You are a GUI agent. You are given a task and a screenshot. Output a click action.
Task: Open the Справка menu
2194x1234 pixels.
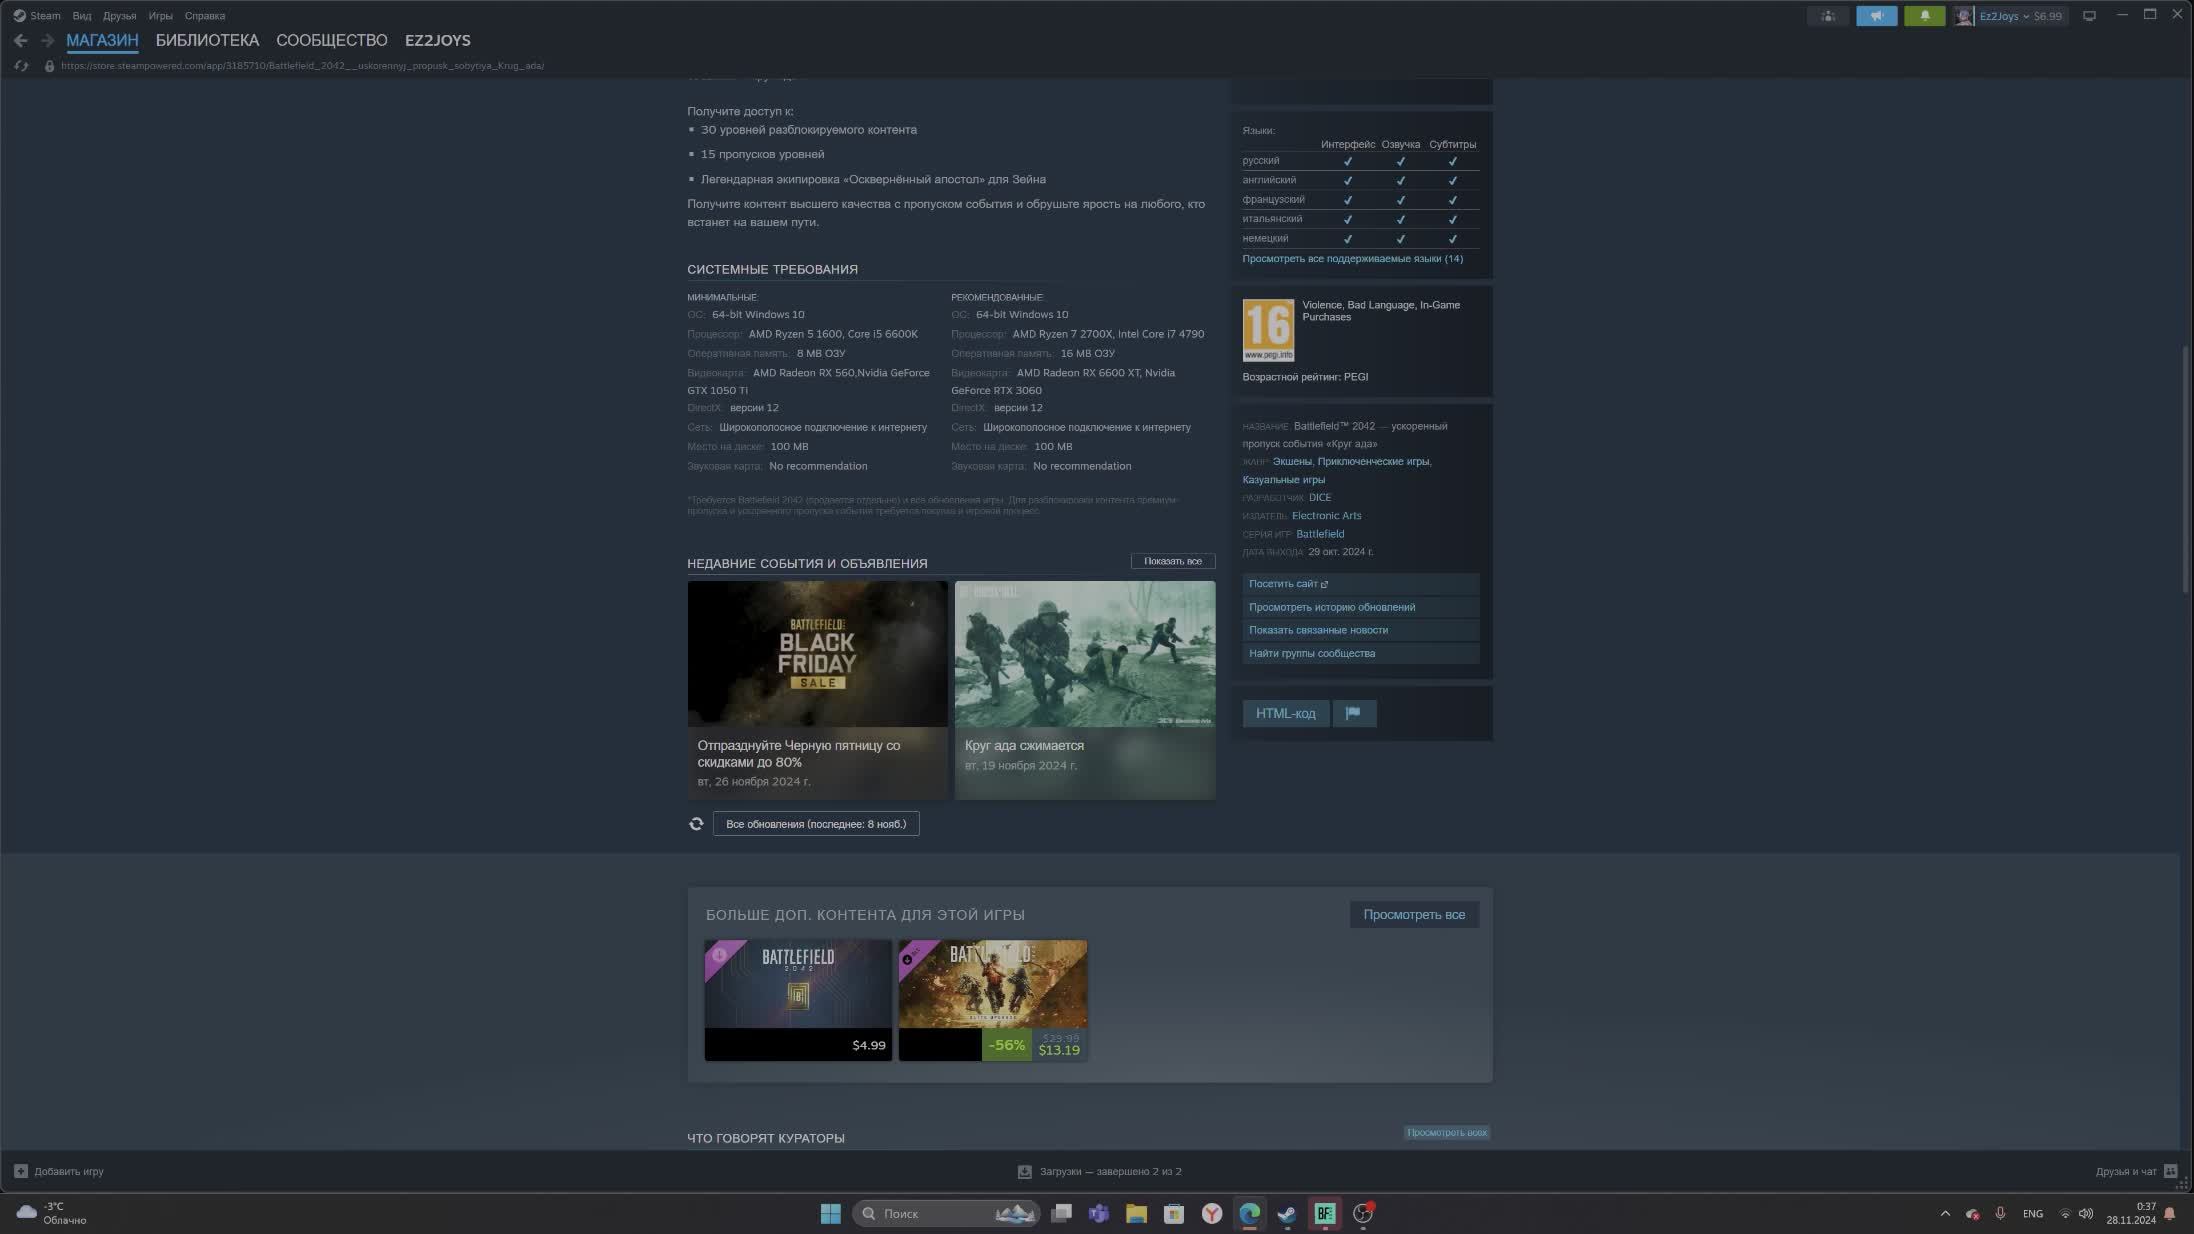[205, 16]
